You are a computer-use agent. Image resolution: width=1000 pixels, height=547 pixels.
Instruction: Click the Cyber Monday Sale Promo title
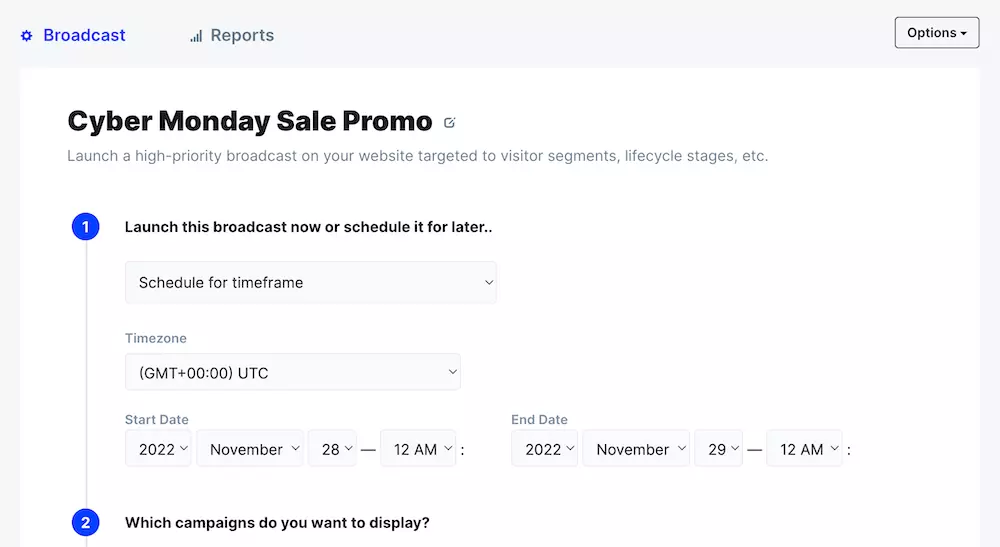(x=249, y=121)
